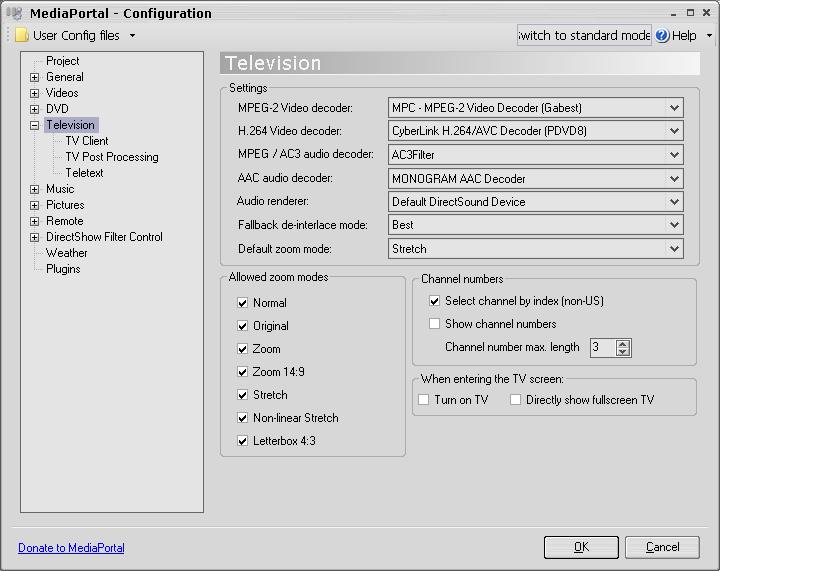Expand the DirectShow Filter Control node

pyautogui.click(x=35, y=237)
